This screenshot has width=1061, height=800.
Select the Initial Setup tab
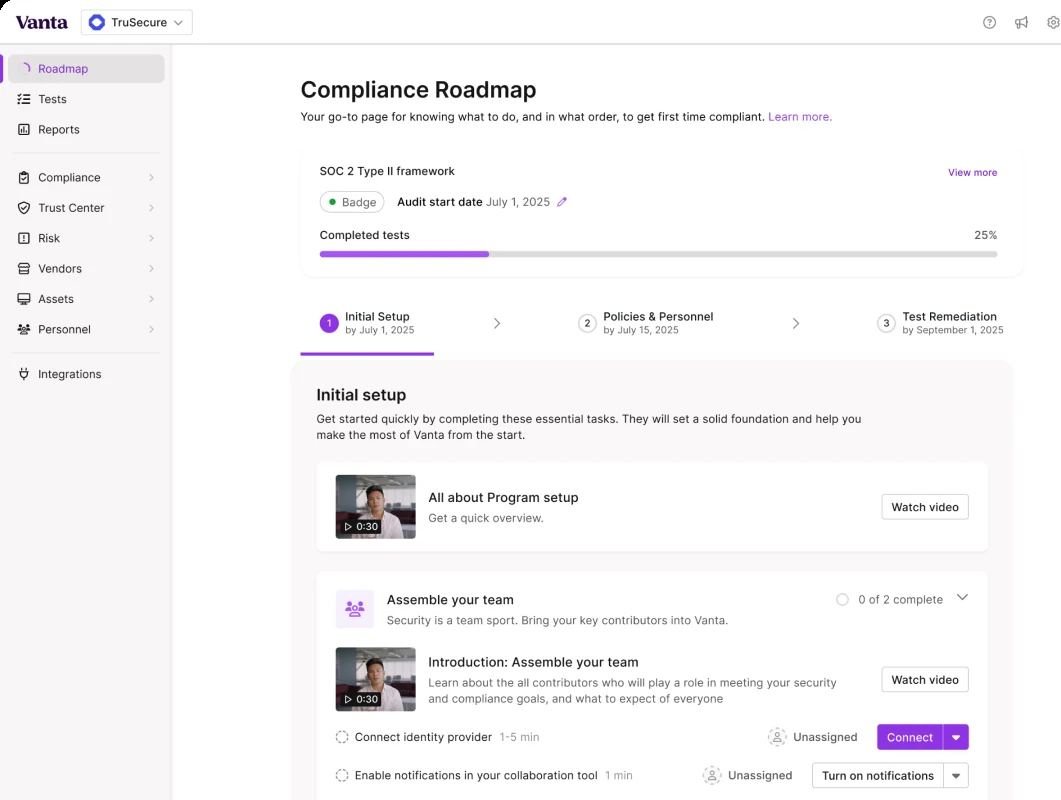pyautogui.click(x=367, y=324)
